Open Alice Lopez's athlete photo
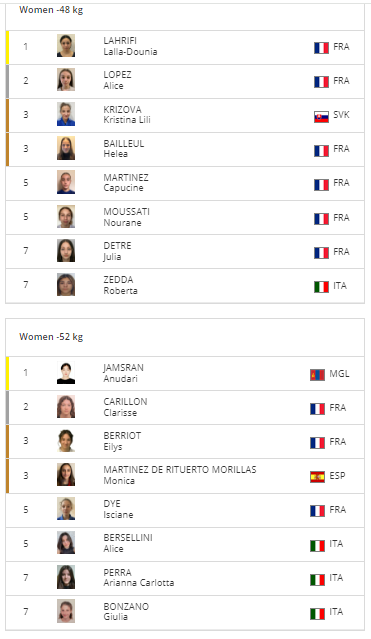Screen dimensions: 371x639 tap(66, 79)
